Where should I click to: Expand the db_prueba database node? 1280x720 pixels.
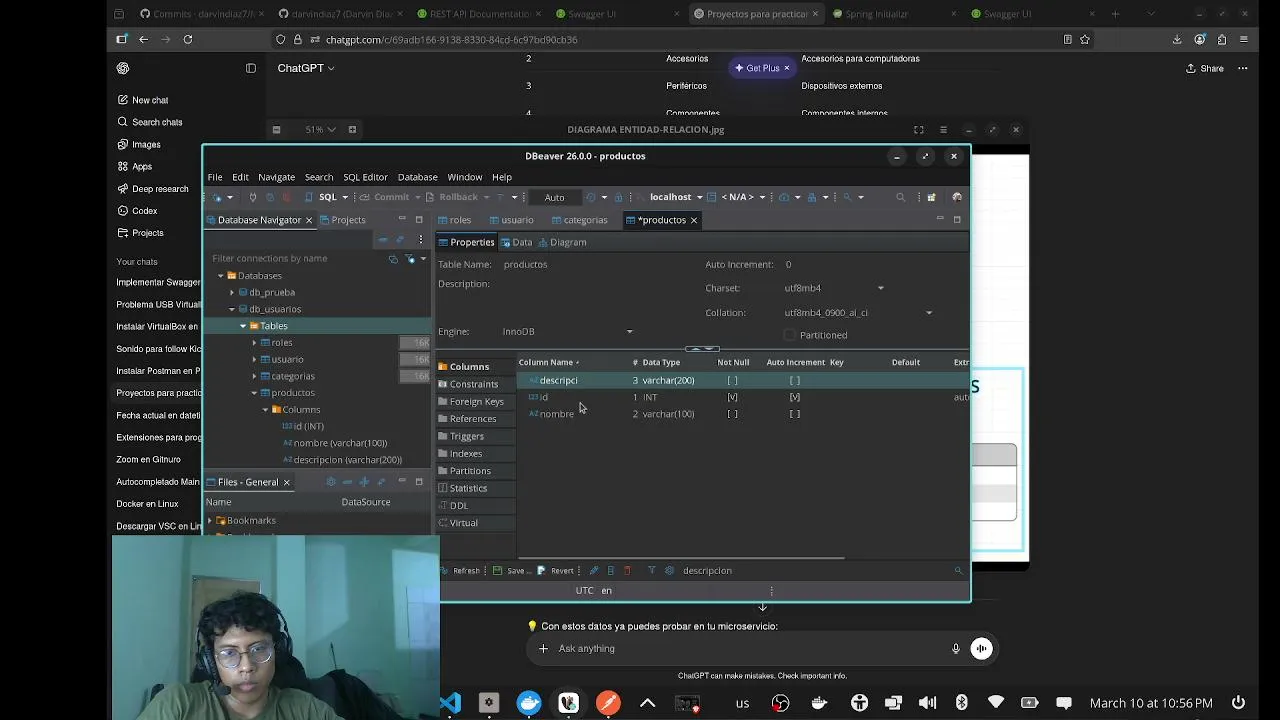tap(232, 292)
